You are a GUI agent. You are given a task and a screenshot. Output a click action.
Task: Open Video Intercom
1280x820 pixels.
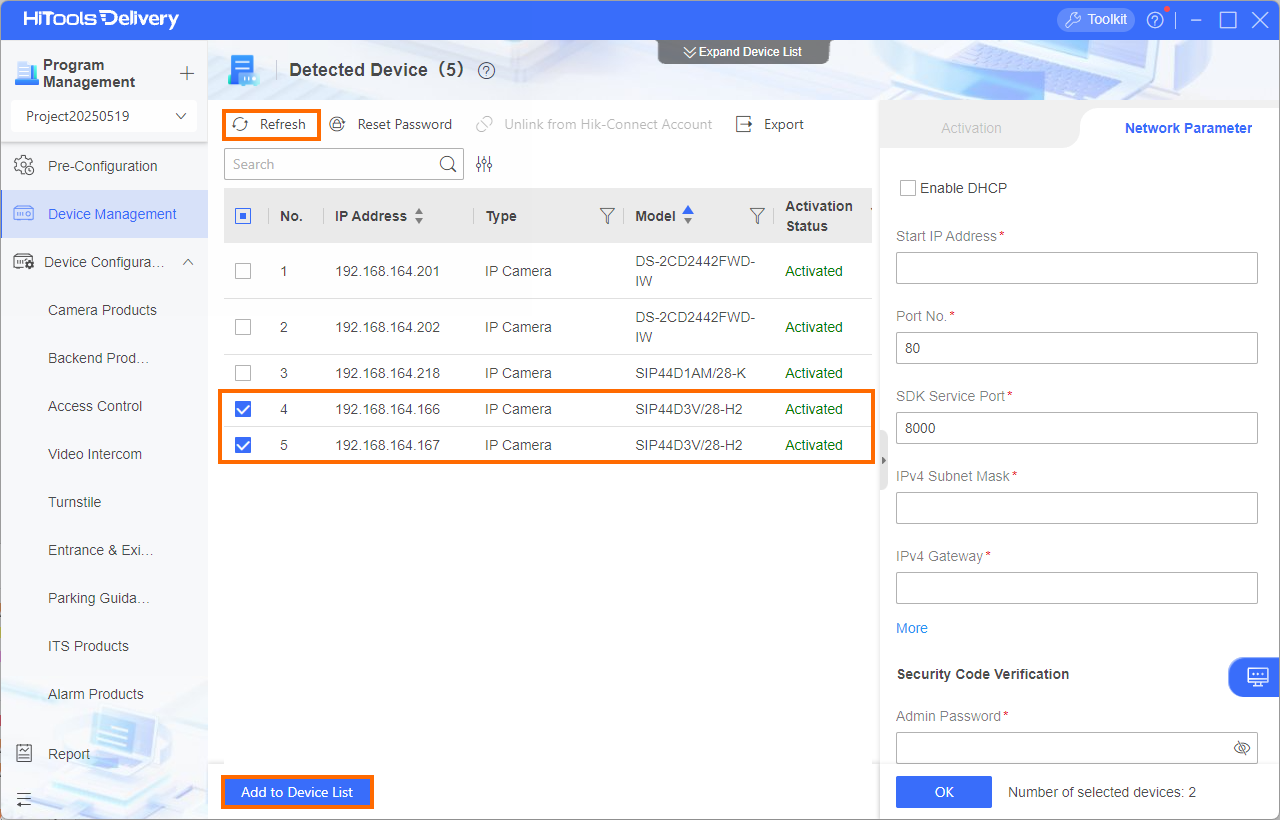click(95, 454)
